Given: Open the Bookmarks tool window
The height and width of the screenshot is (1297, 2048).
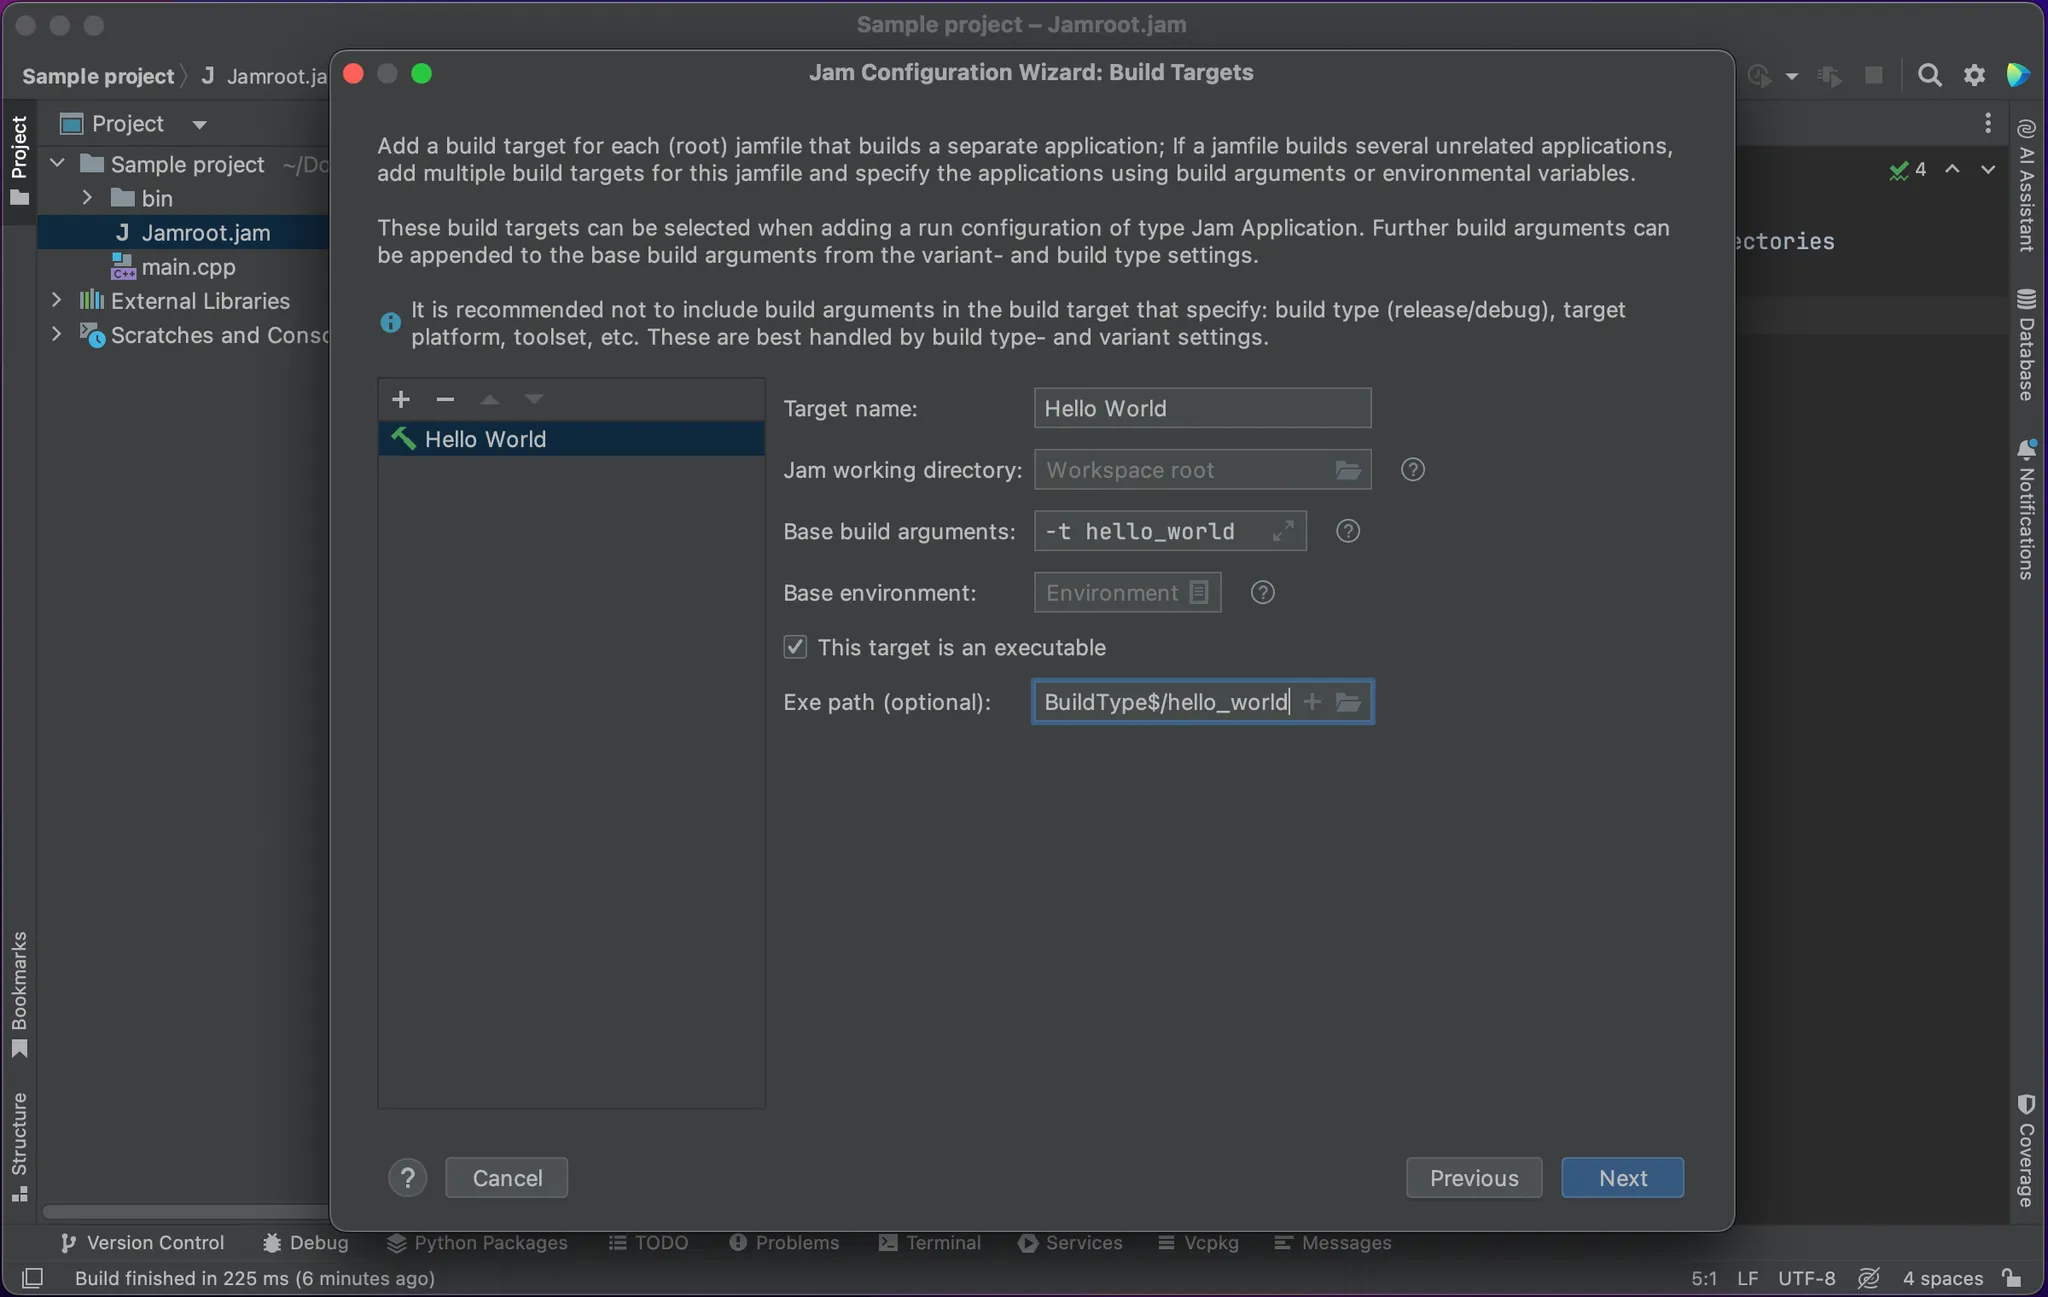Looking at the screenshot, I should pyautogui.click(x=19, y=995).
